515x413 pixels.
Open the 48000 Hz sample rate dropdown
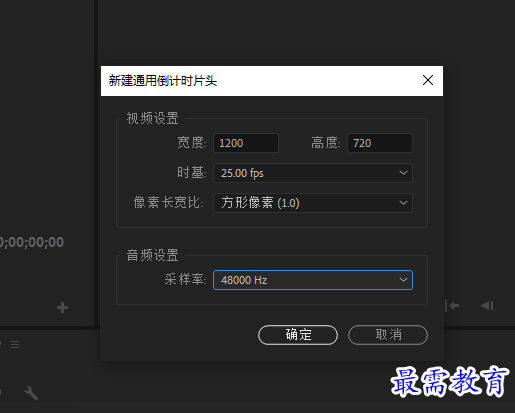(313, 280)
